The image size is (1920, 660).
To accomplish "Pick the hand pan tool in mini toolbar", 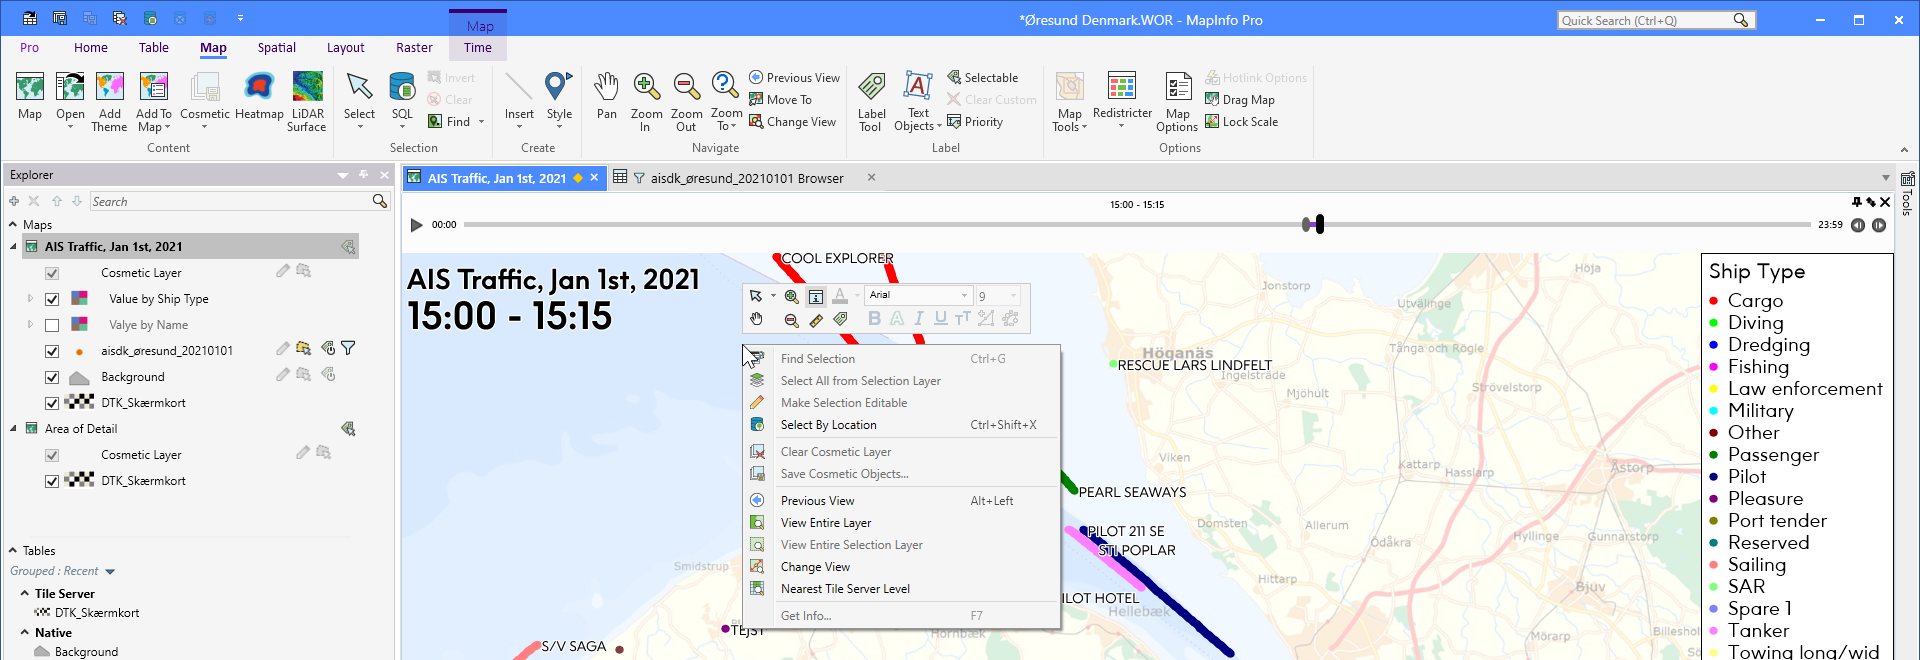I will (757, 319).
